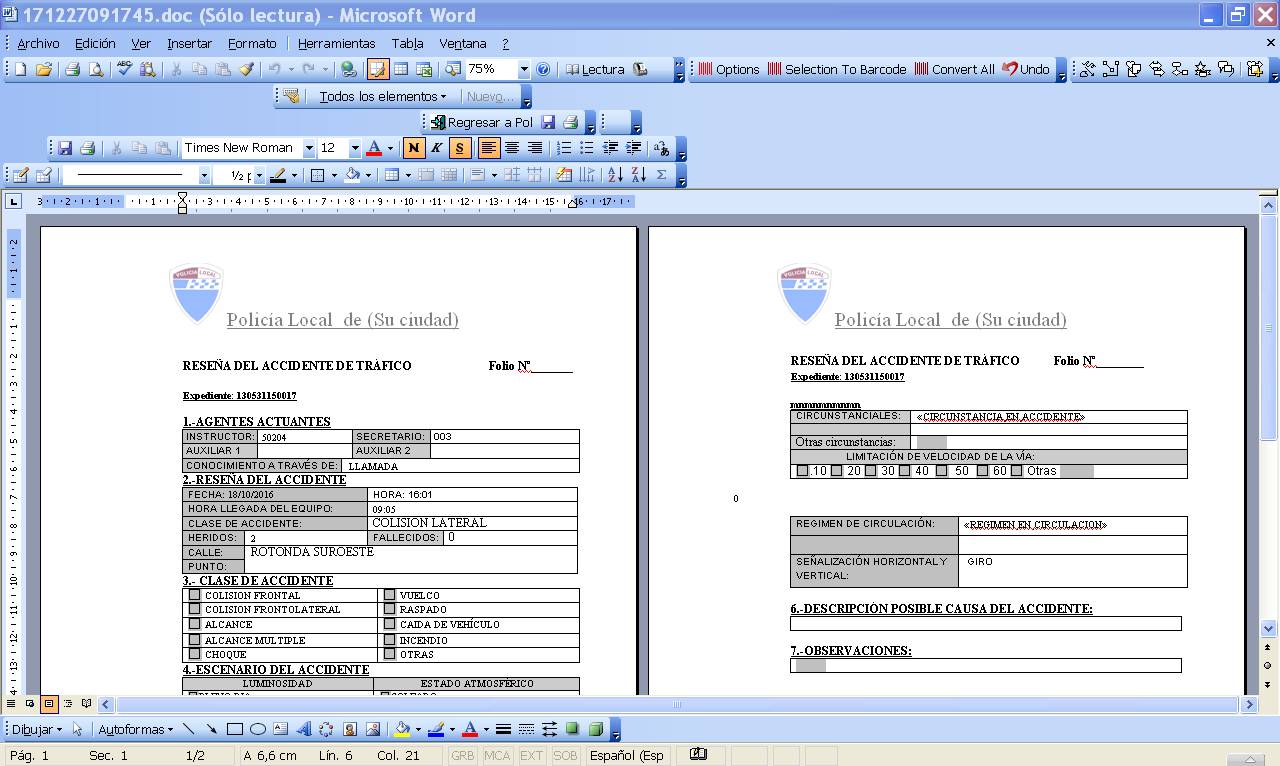The width and height of the screenshot is (1280, 766).
Task: Insert a table from the top toolbar
Action: coord(401,69)
